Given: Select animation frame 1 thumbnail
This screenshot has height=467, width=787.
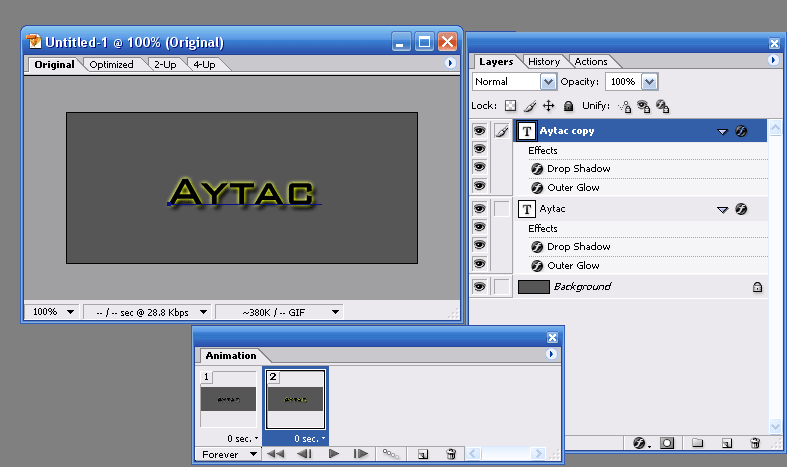Looking at the screenshot, I should [228, 399].
